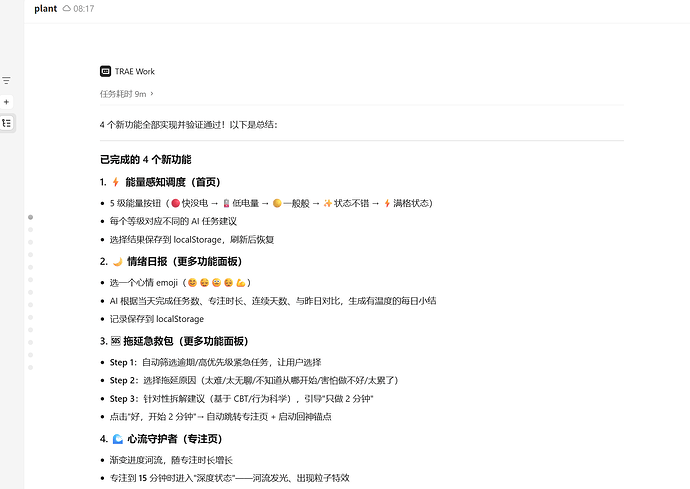Click the battery emoji before 低电量
The image size is (690, 489).
[226, 203]
